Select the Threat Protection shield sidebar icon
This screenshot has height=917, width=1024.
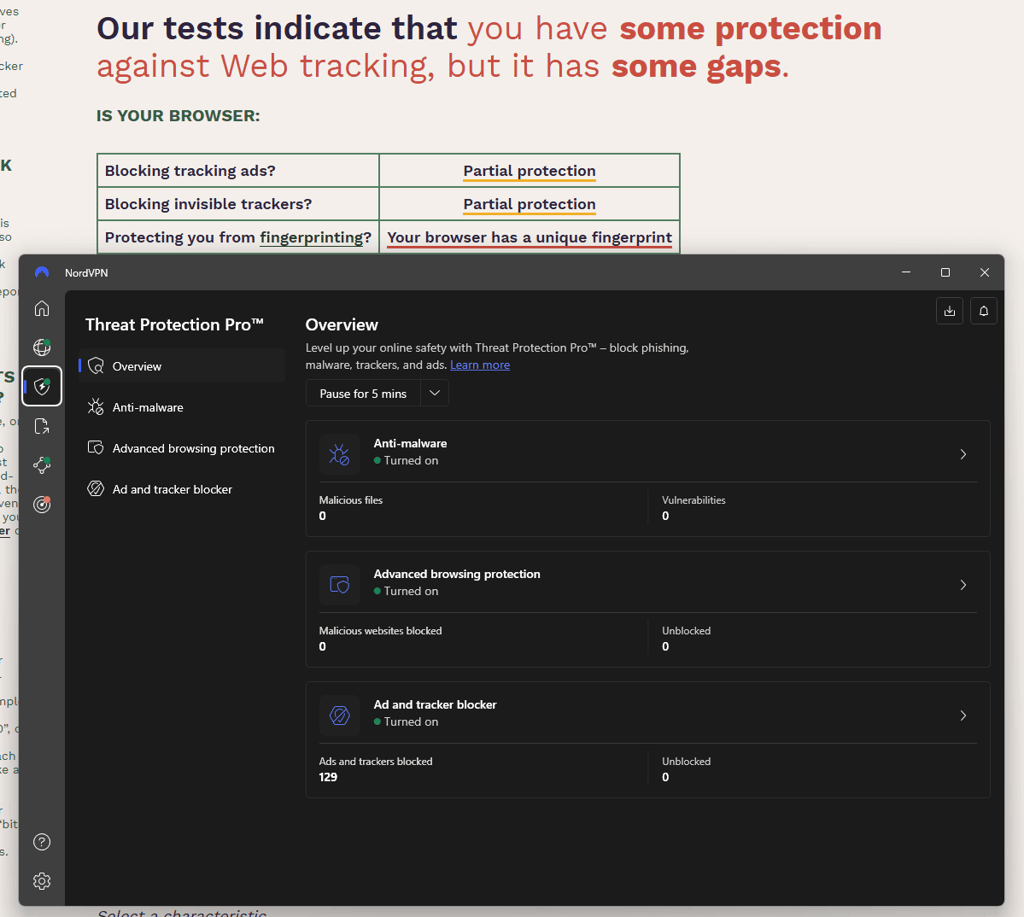(x=42, y=386)
